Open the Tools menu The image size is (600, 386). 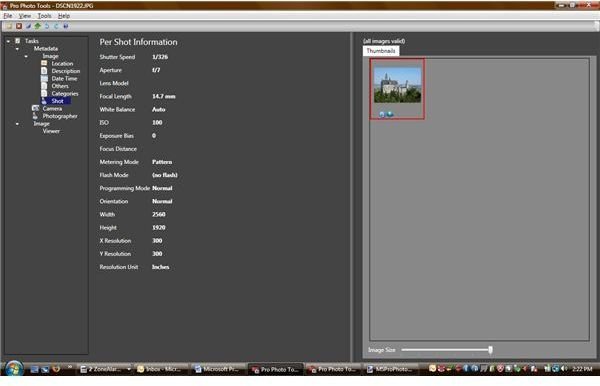click(x=44, y=16)
